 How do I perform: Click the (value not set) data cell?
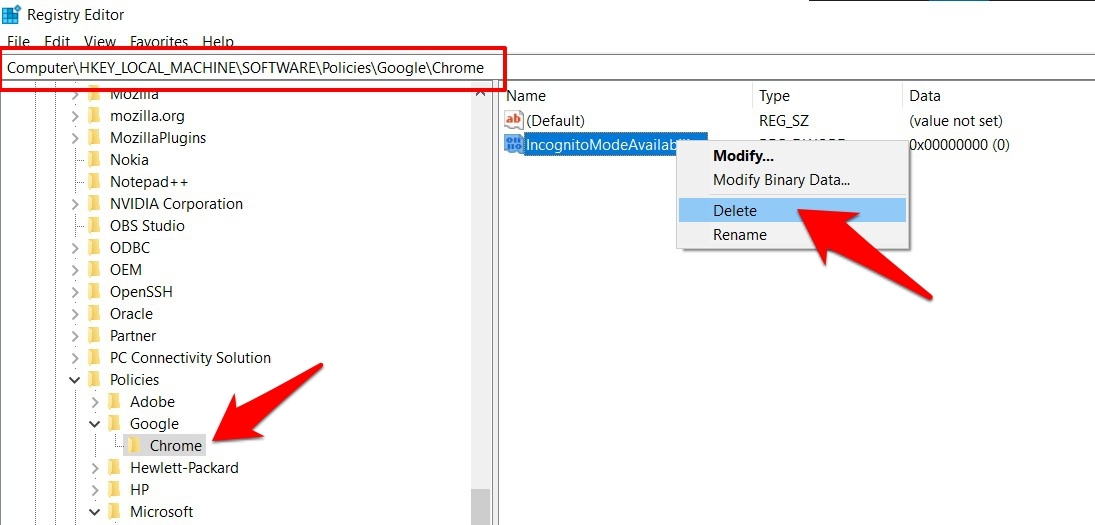pyautogui.click(x=955, y=121)
